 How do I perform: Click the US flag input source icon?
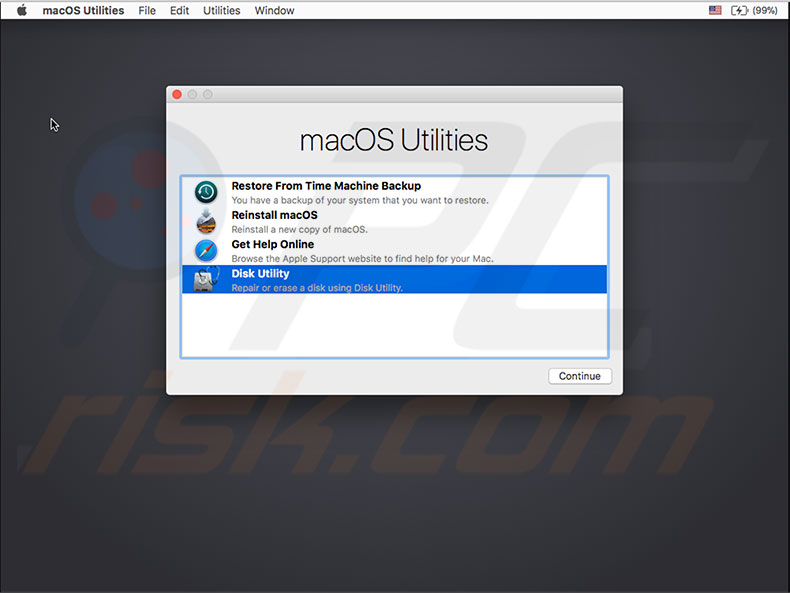[715, 10]
